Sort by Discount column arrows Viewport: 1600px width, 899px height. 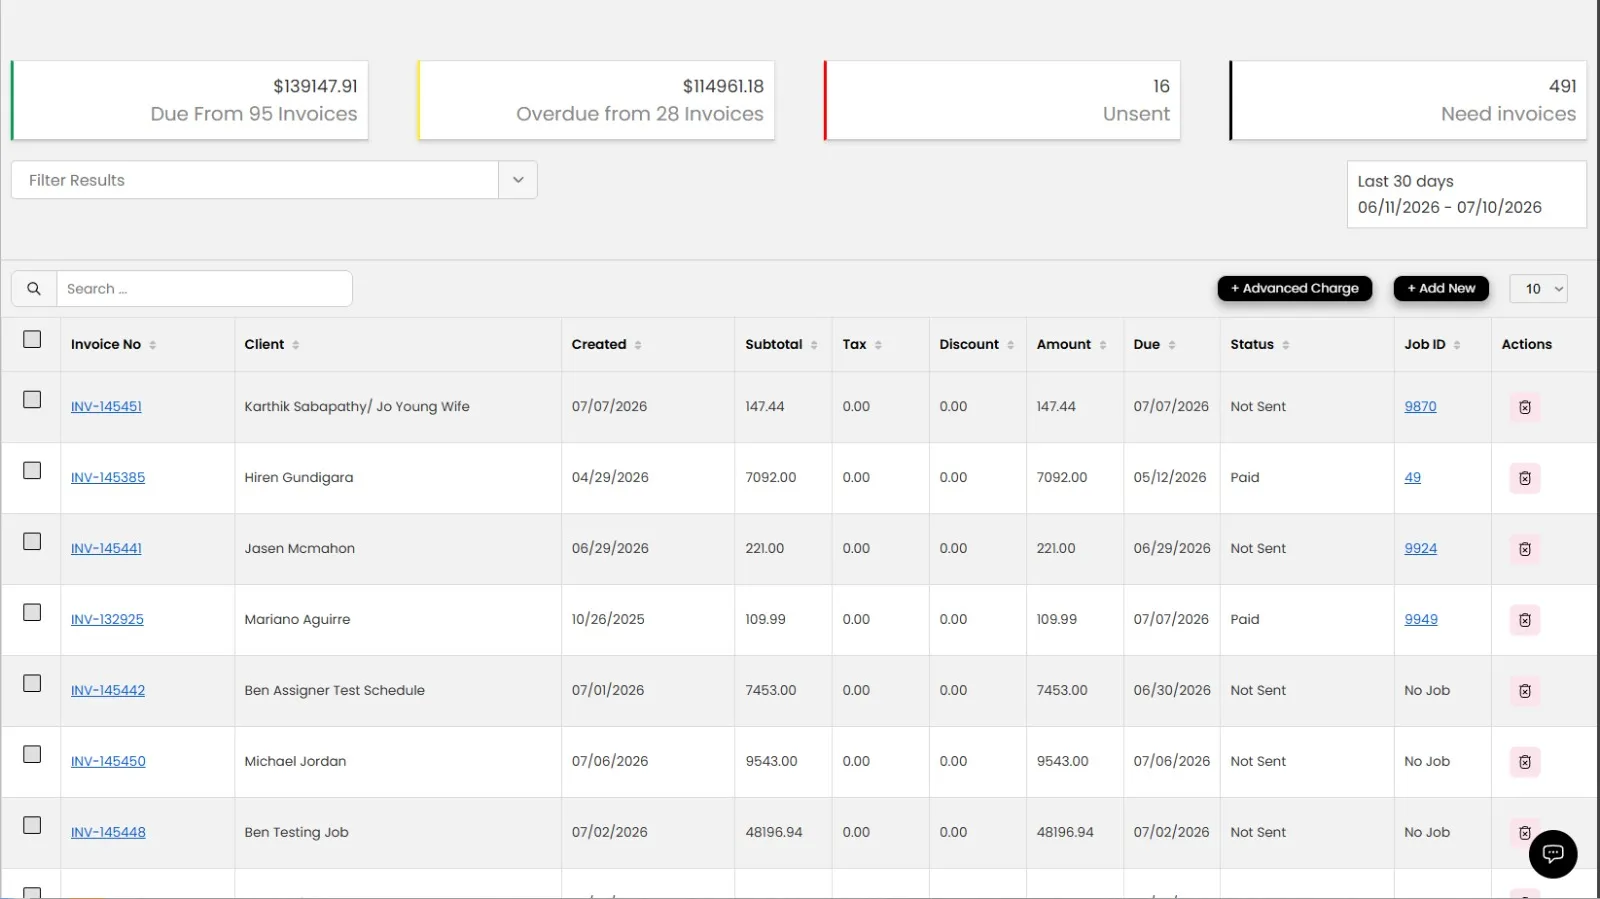[1011, 345]
